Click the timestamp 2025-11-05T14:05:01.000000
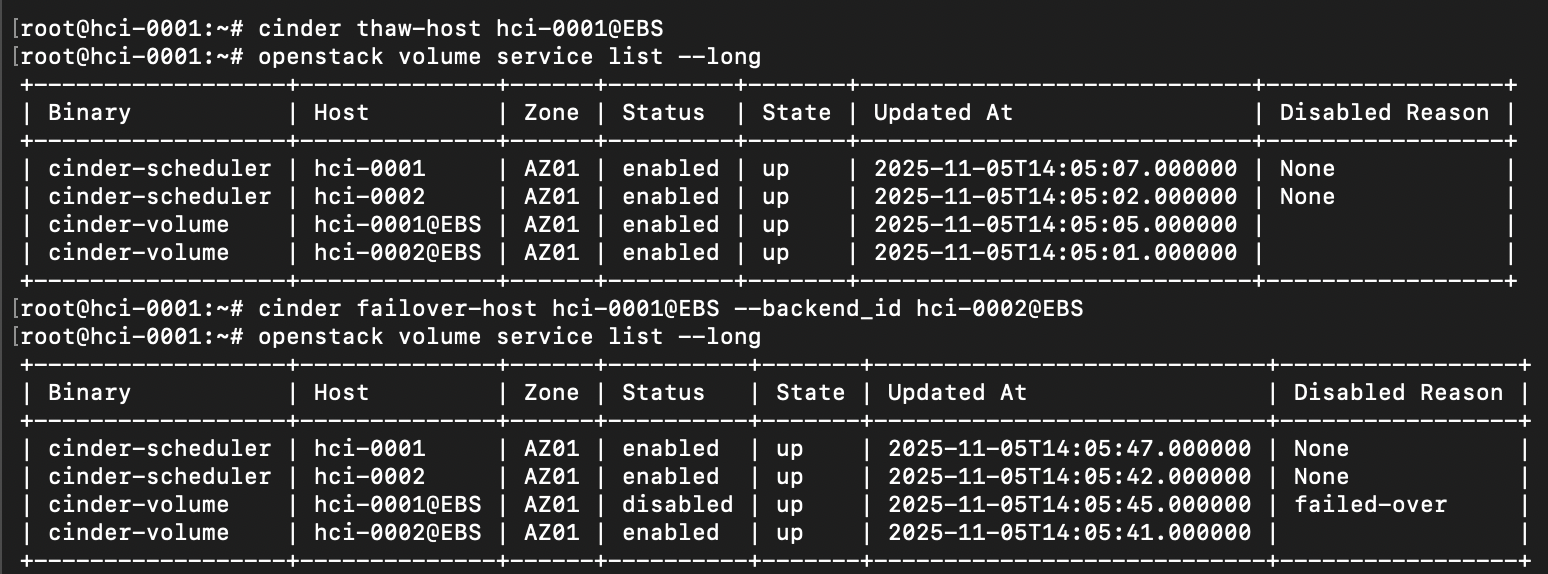 [1055, 252]
